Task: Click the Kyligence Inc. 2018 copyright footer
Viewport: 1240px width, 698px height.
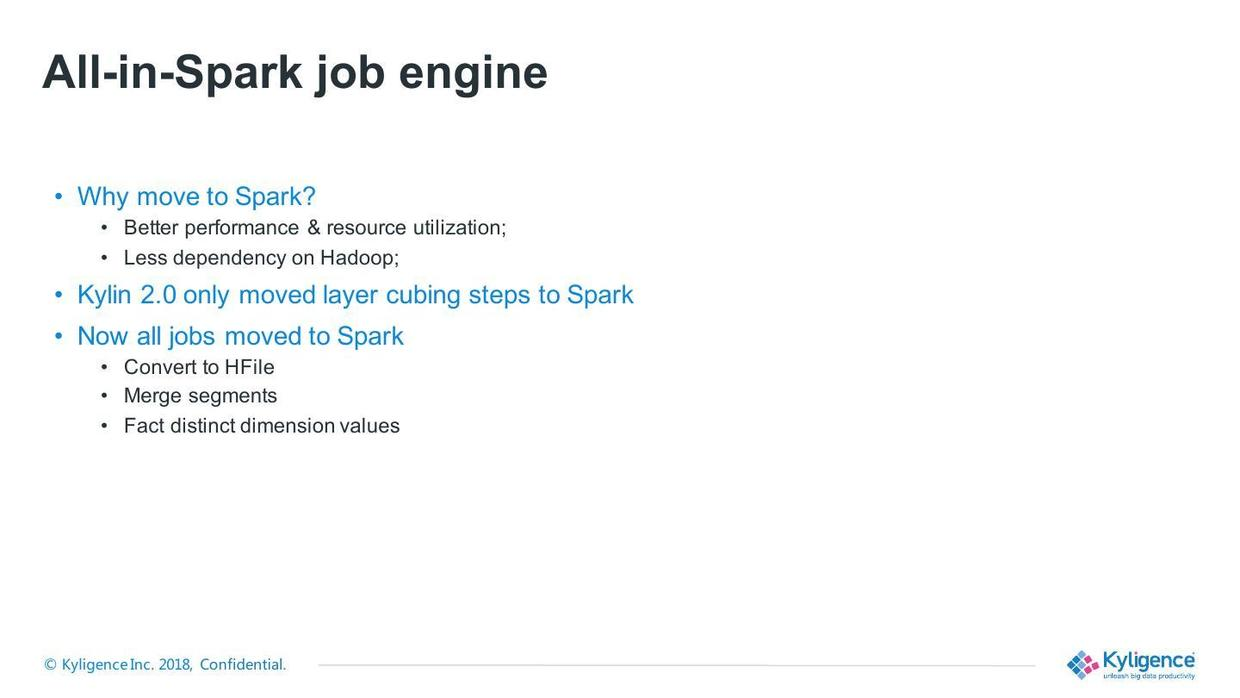Action: click(x=165, y=665)
